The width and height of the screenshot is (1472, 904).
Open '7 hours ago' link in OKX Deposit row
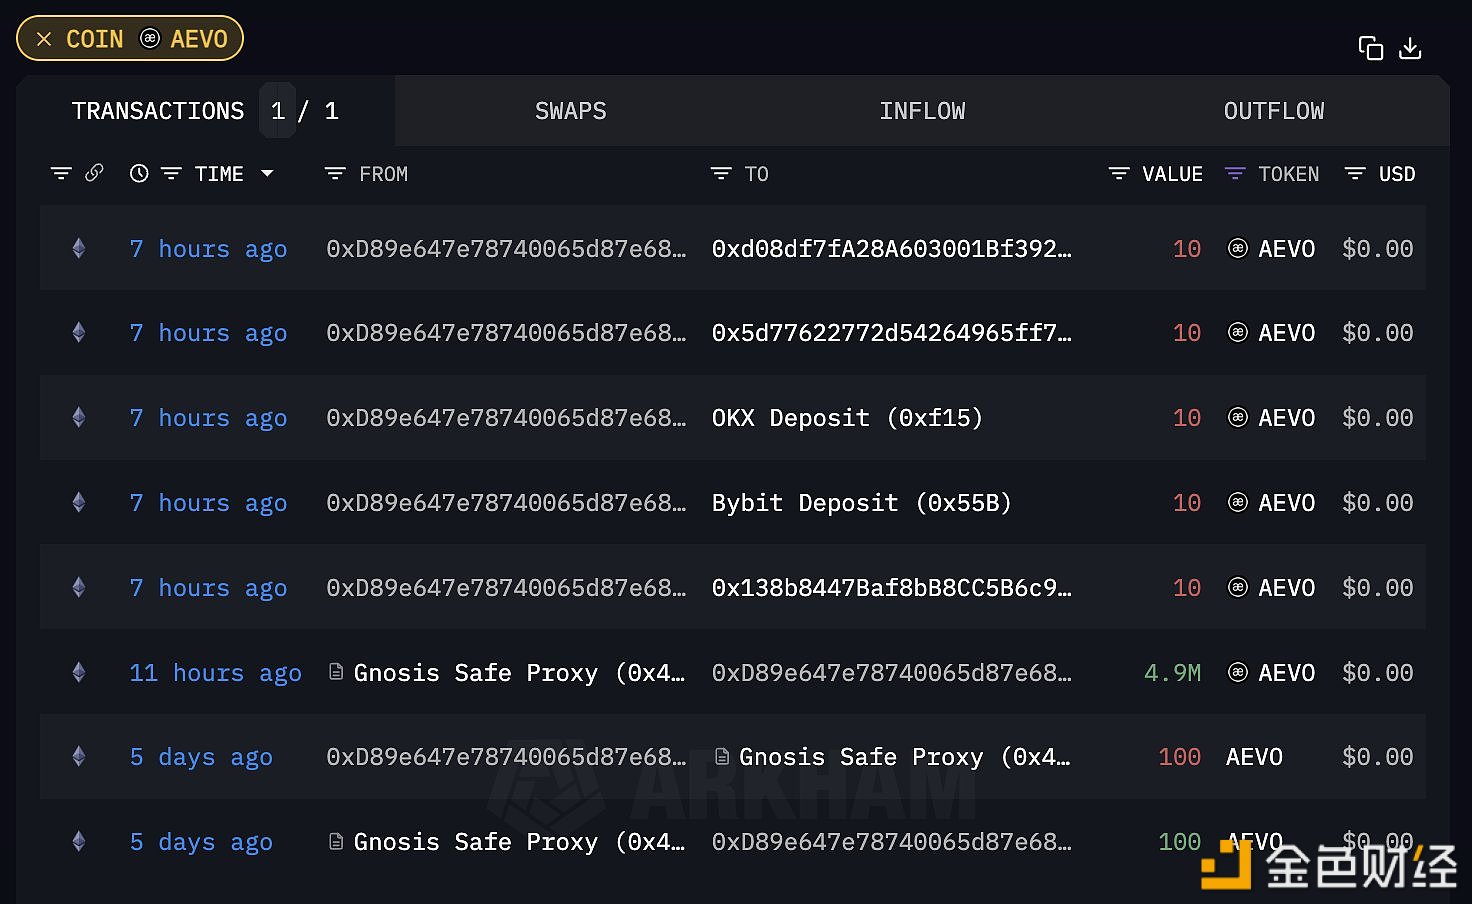[x=208, y=418]
